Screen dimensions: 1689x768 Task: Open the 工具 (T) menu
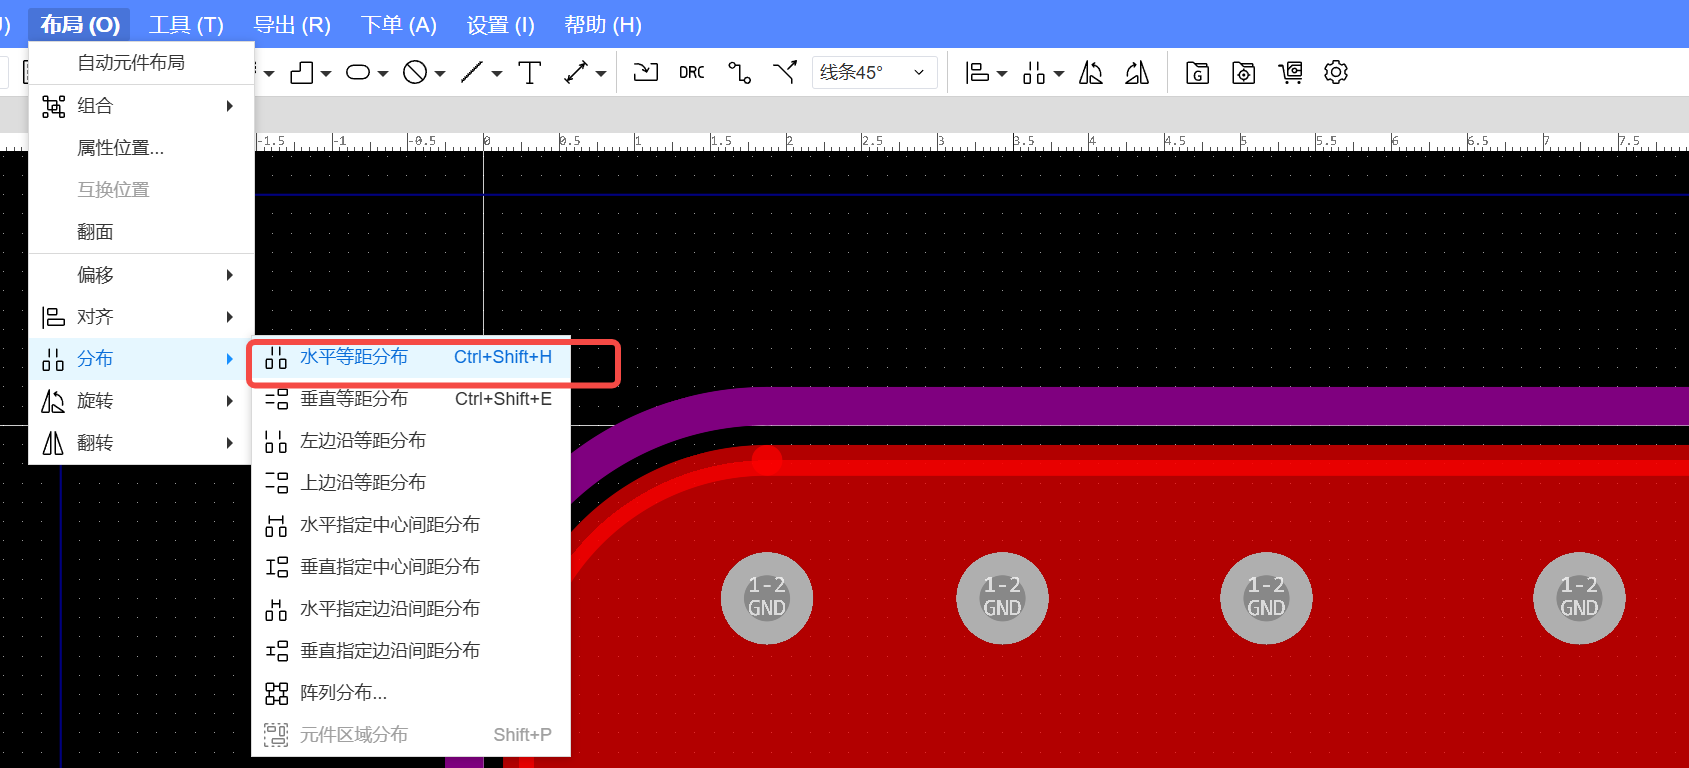tap(186, 24)
